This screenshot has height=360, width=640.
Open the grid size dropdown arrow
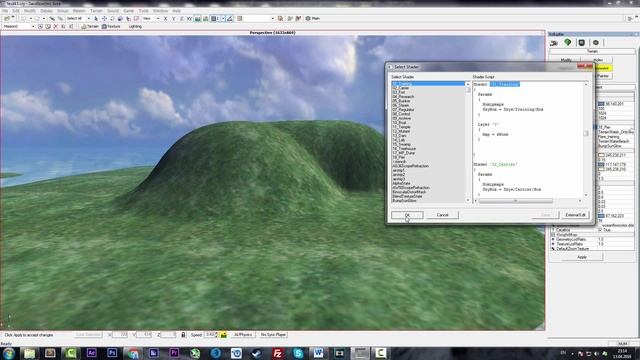(x=223, y=18)
